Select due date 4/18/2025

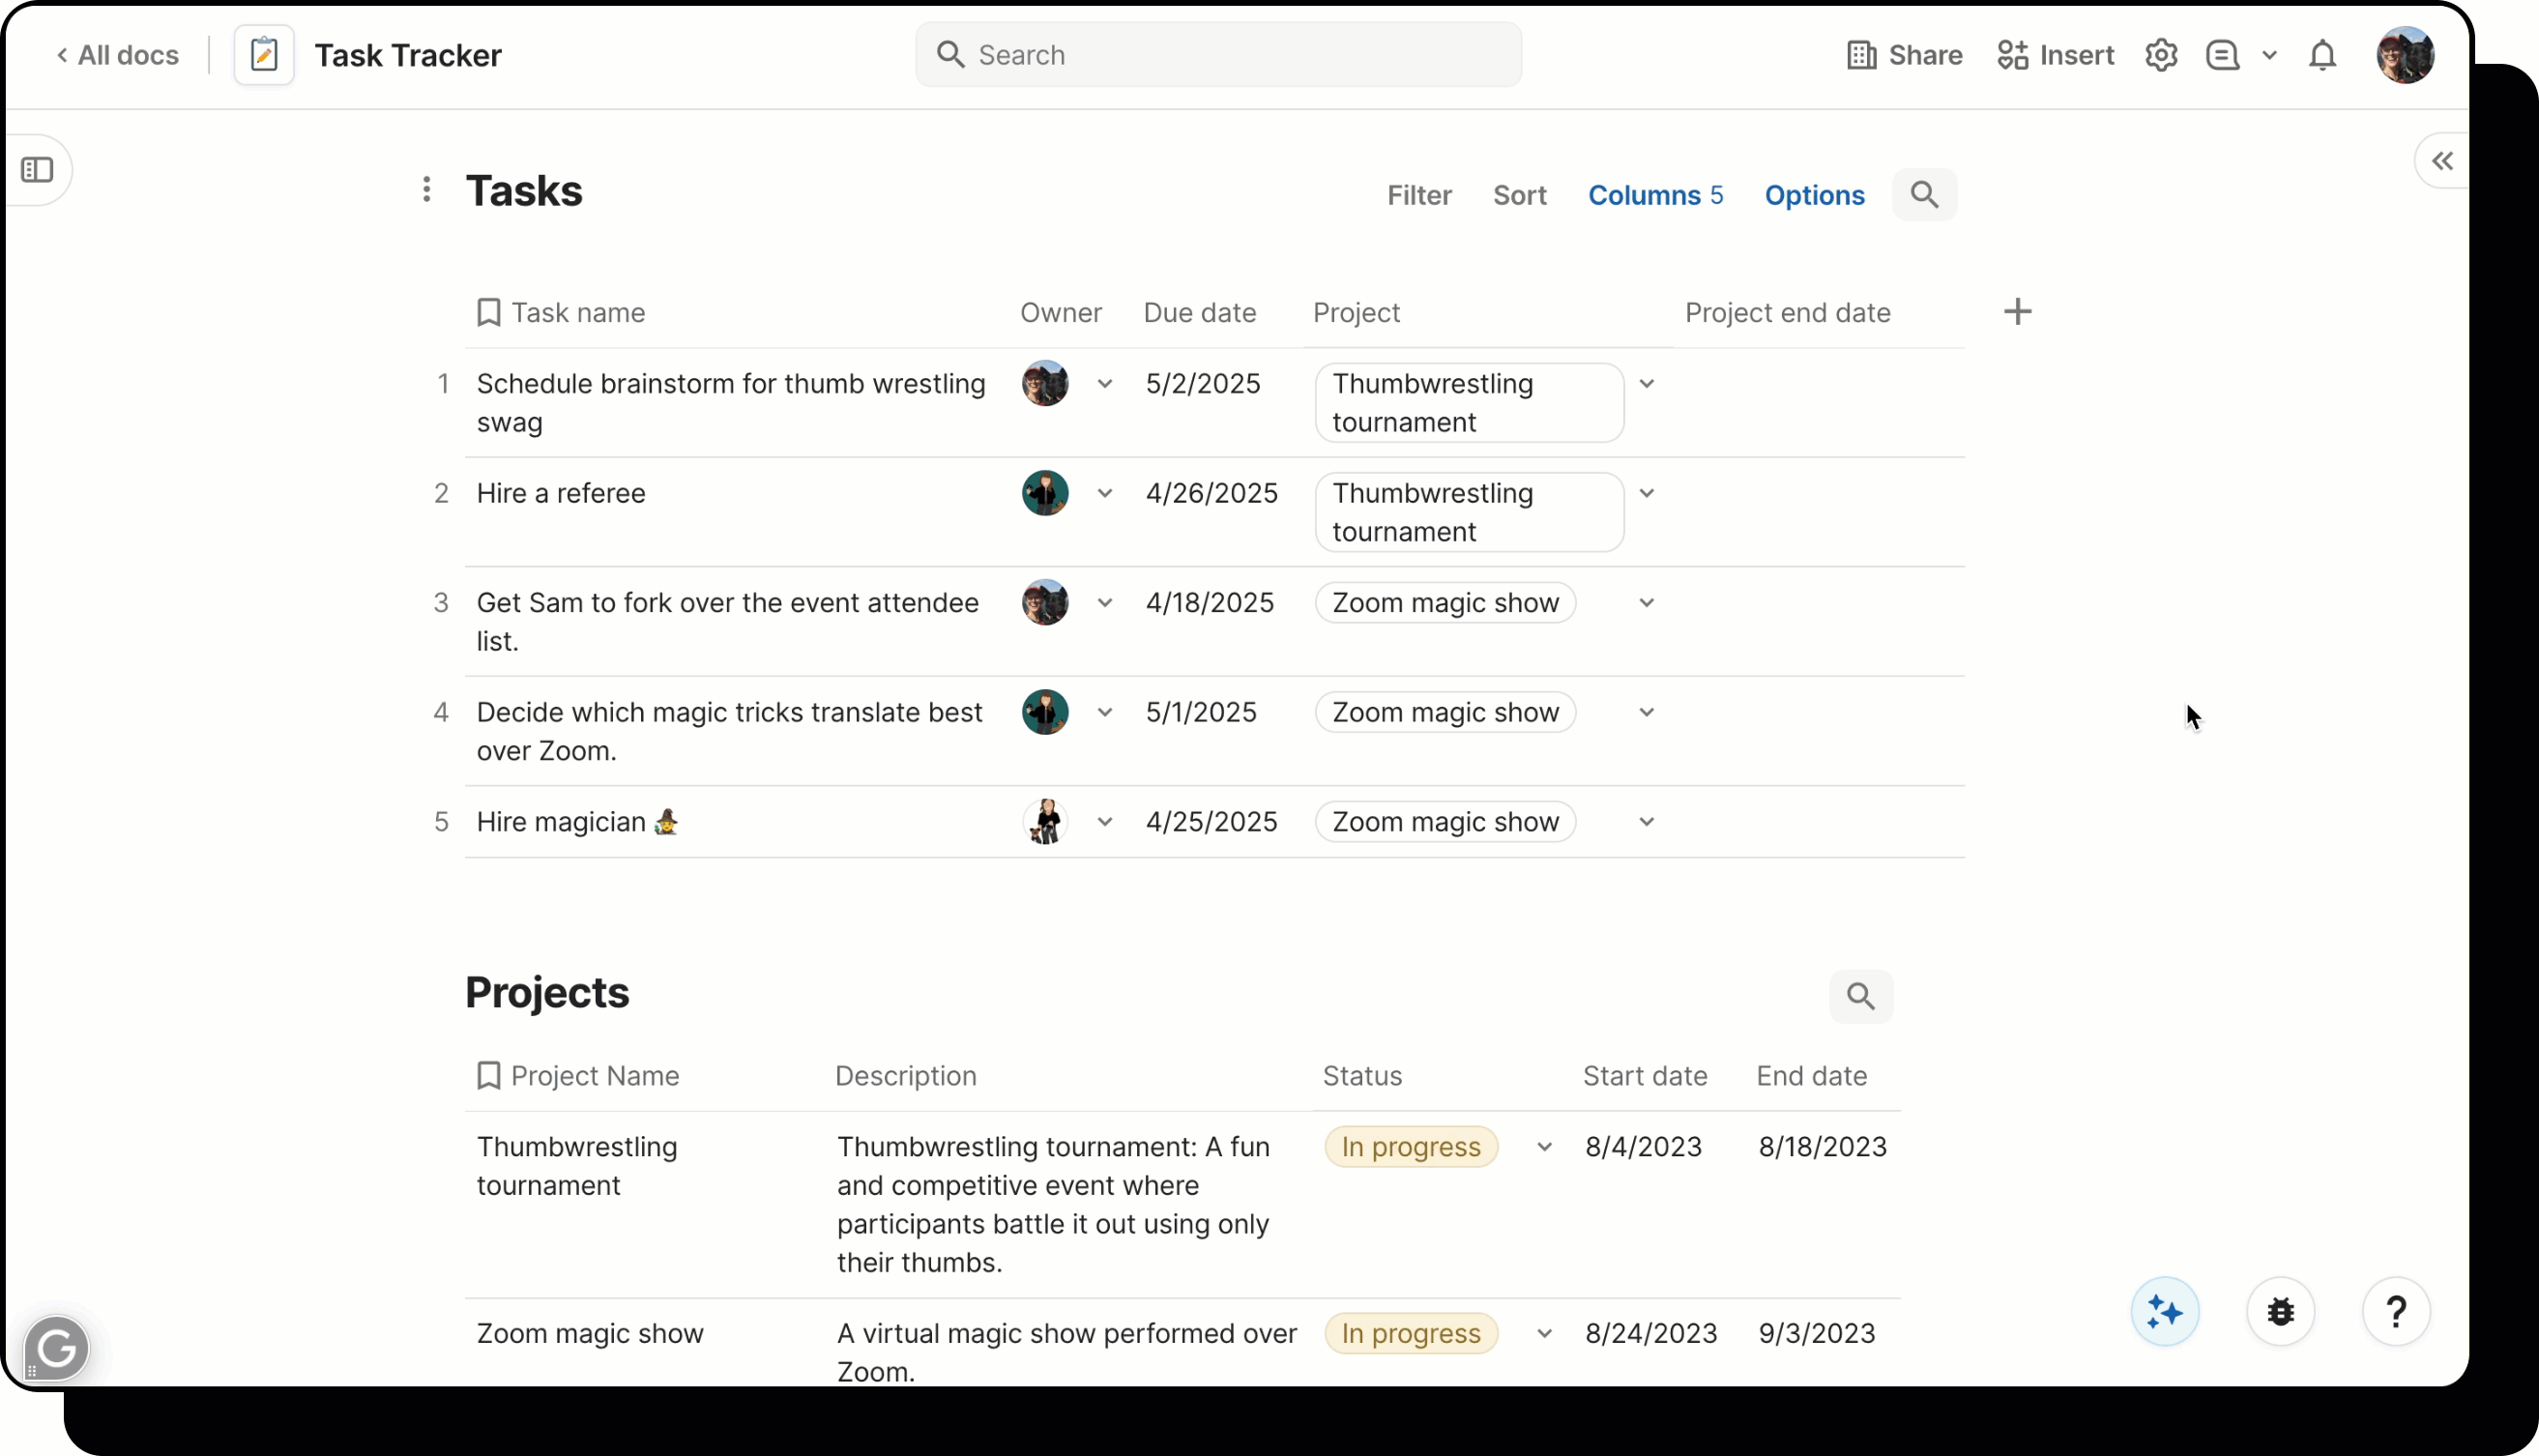(1209, 603)
